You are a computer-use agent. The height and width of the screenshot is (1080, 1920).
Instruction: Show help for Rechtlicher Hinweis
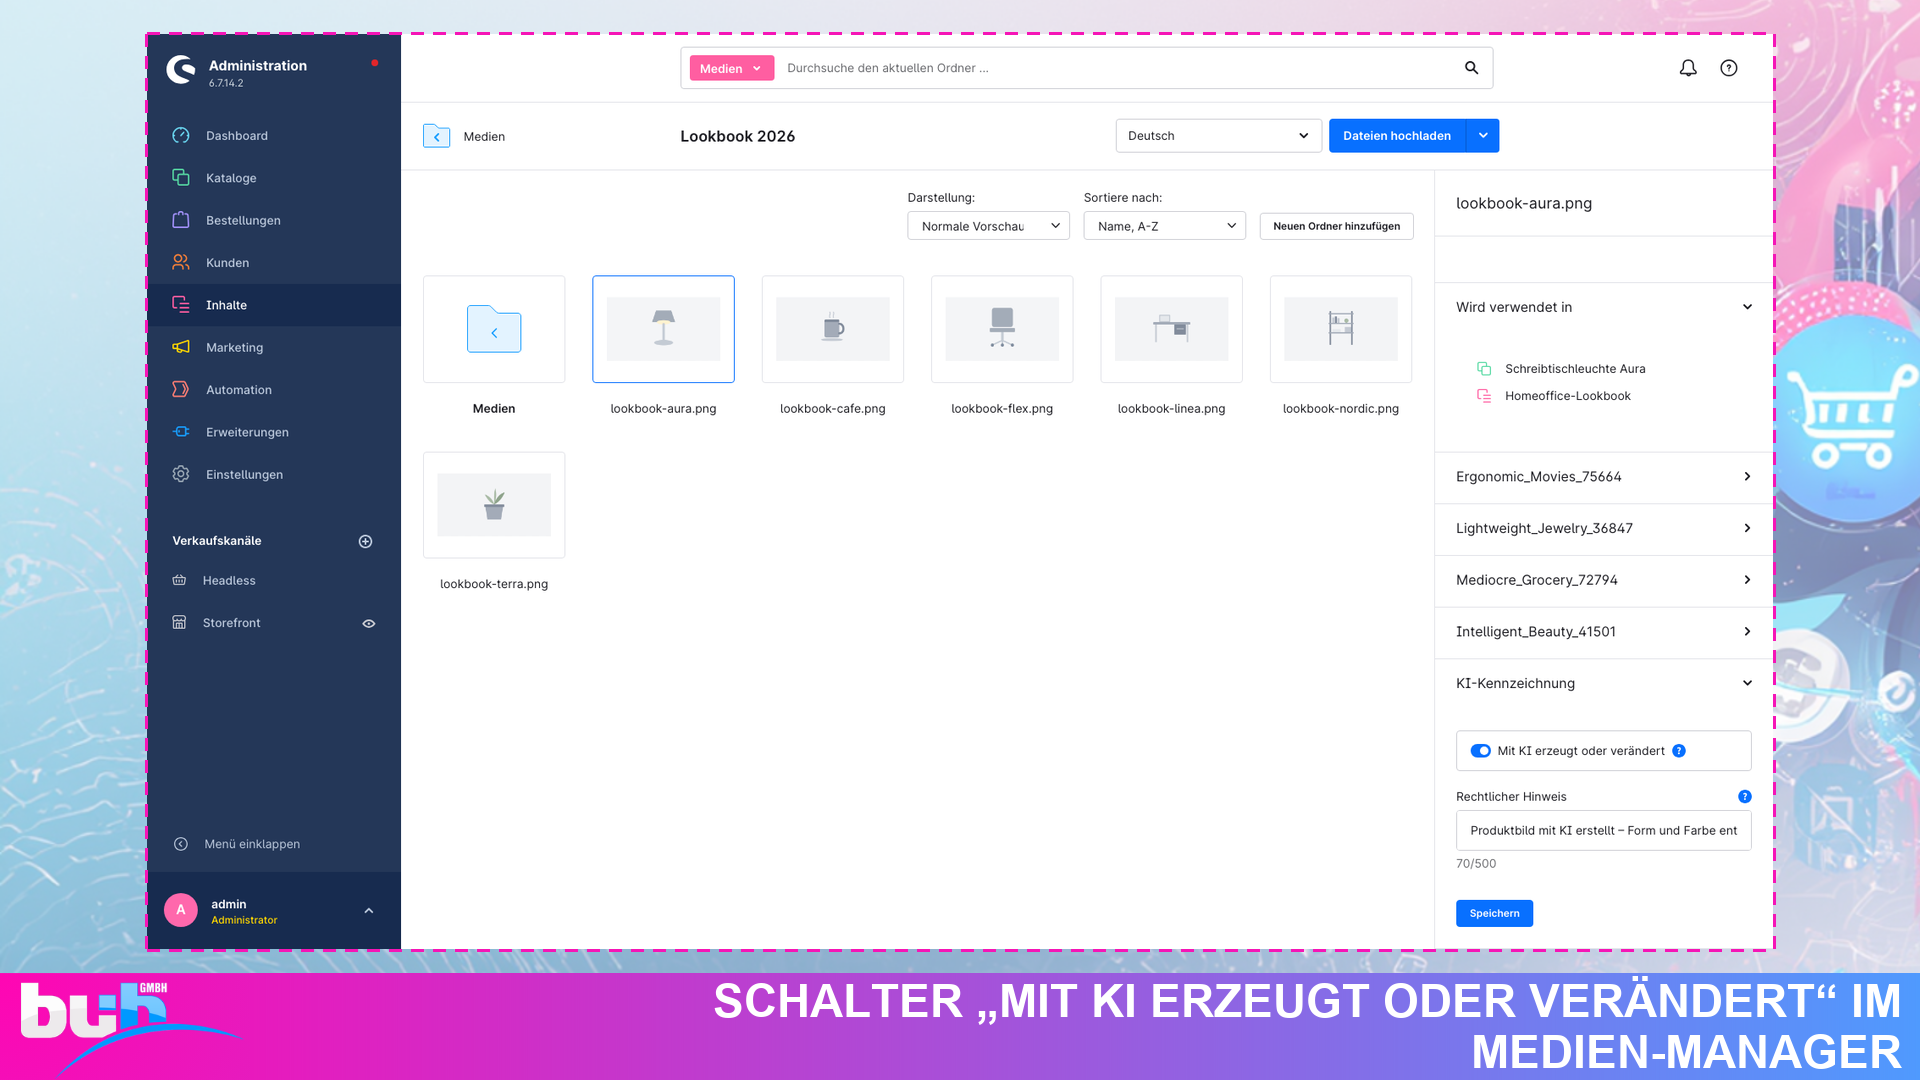point(1745,797)
